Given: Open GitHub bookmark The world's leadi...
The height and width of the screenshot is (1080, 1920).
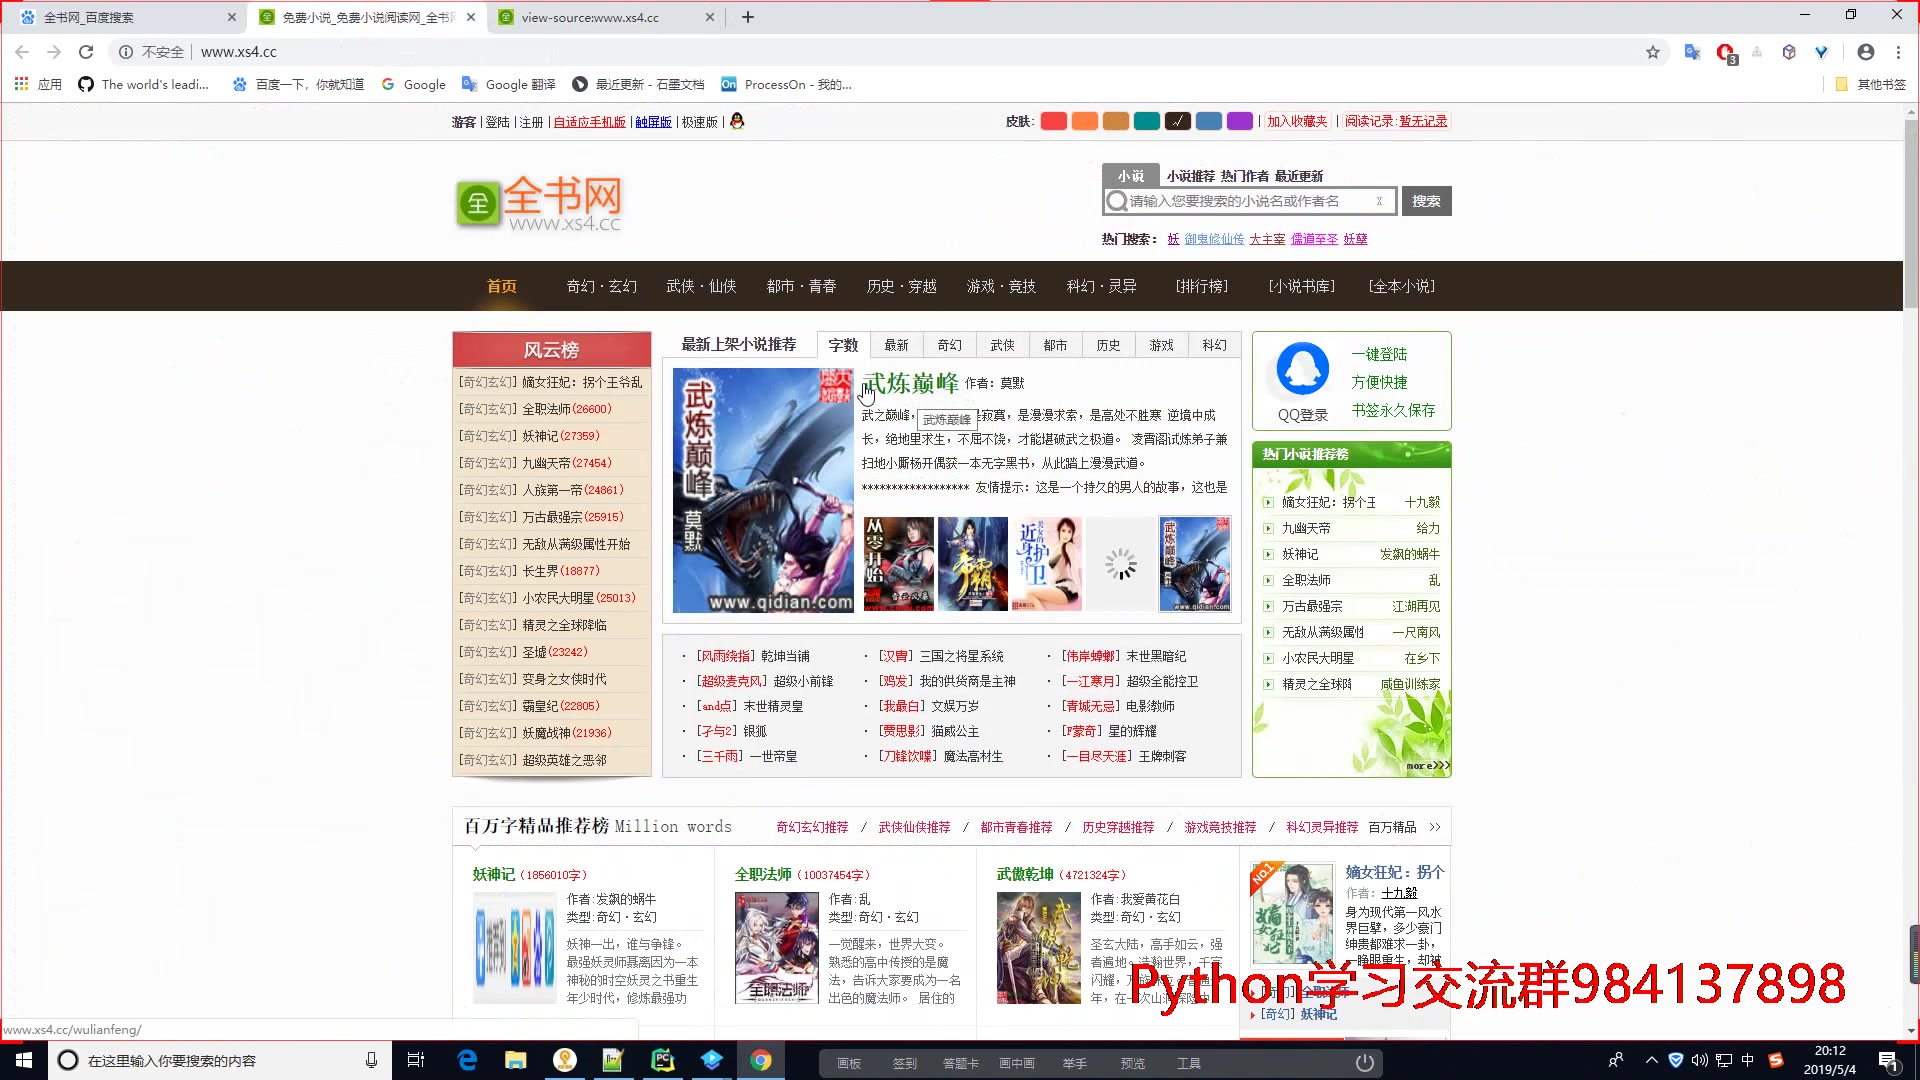Looking at the screenshot, I should pyautogui.click(x=144, y=85).
